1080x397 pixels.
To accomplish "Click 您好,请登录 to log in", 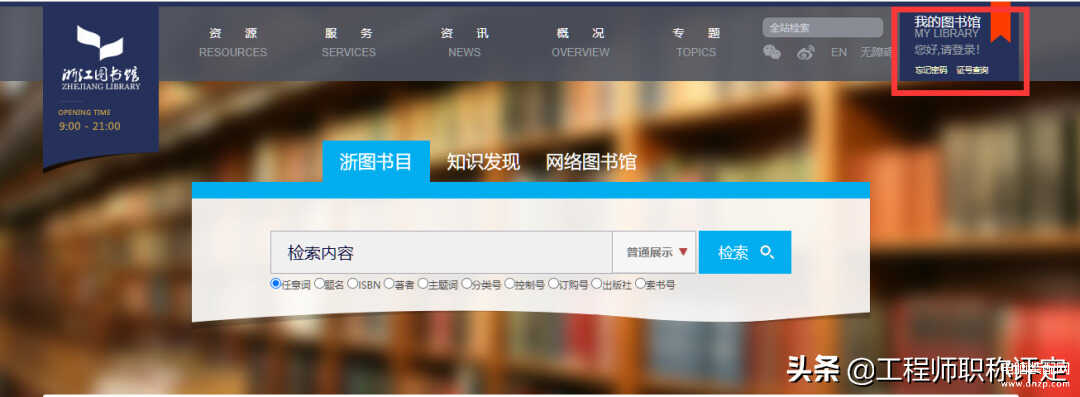I will [x=947, y=50].
